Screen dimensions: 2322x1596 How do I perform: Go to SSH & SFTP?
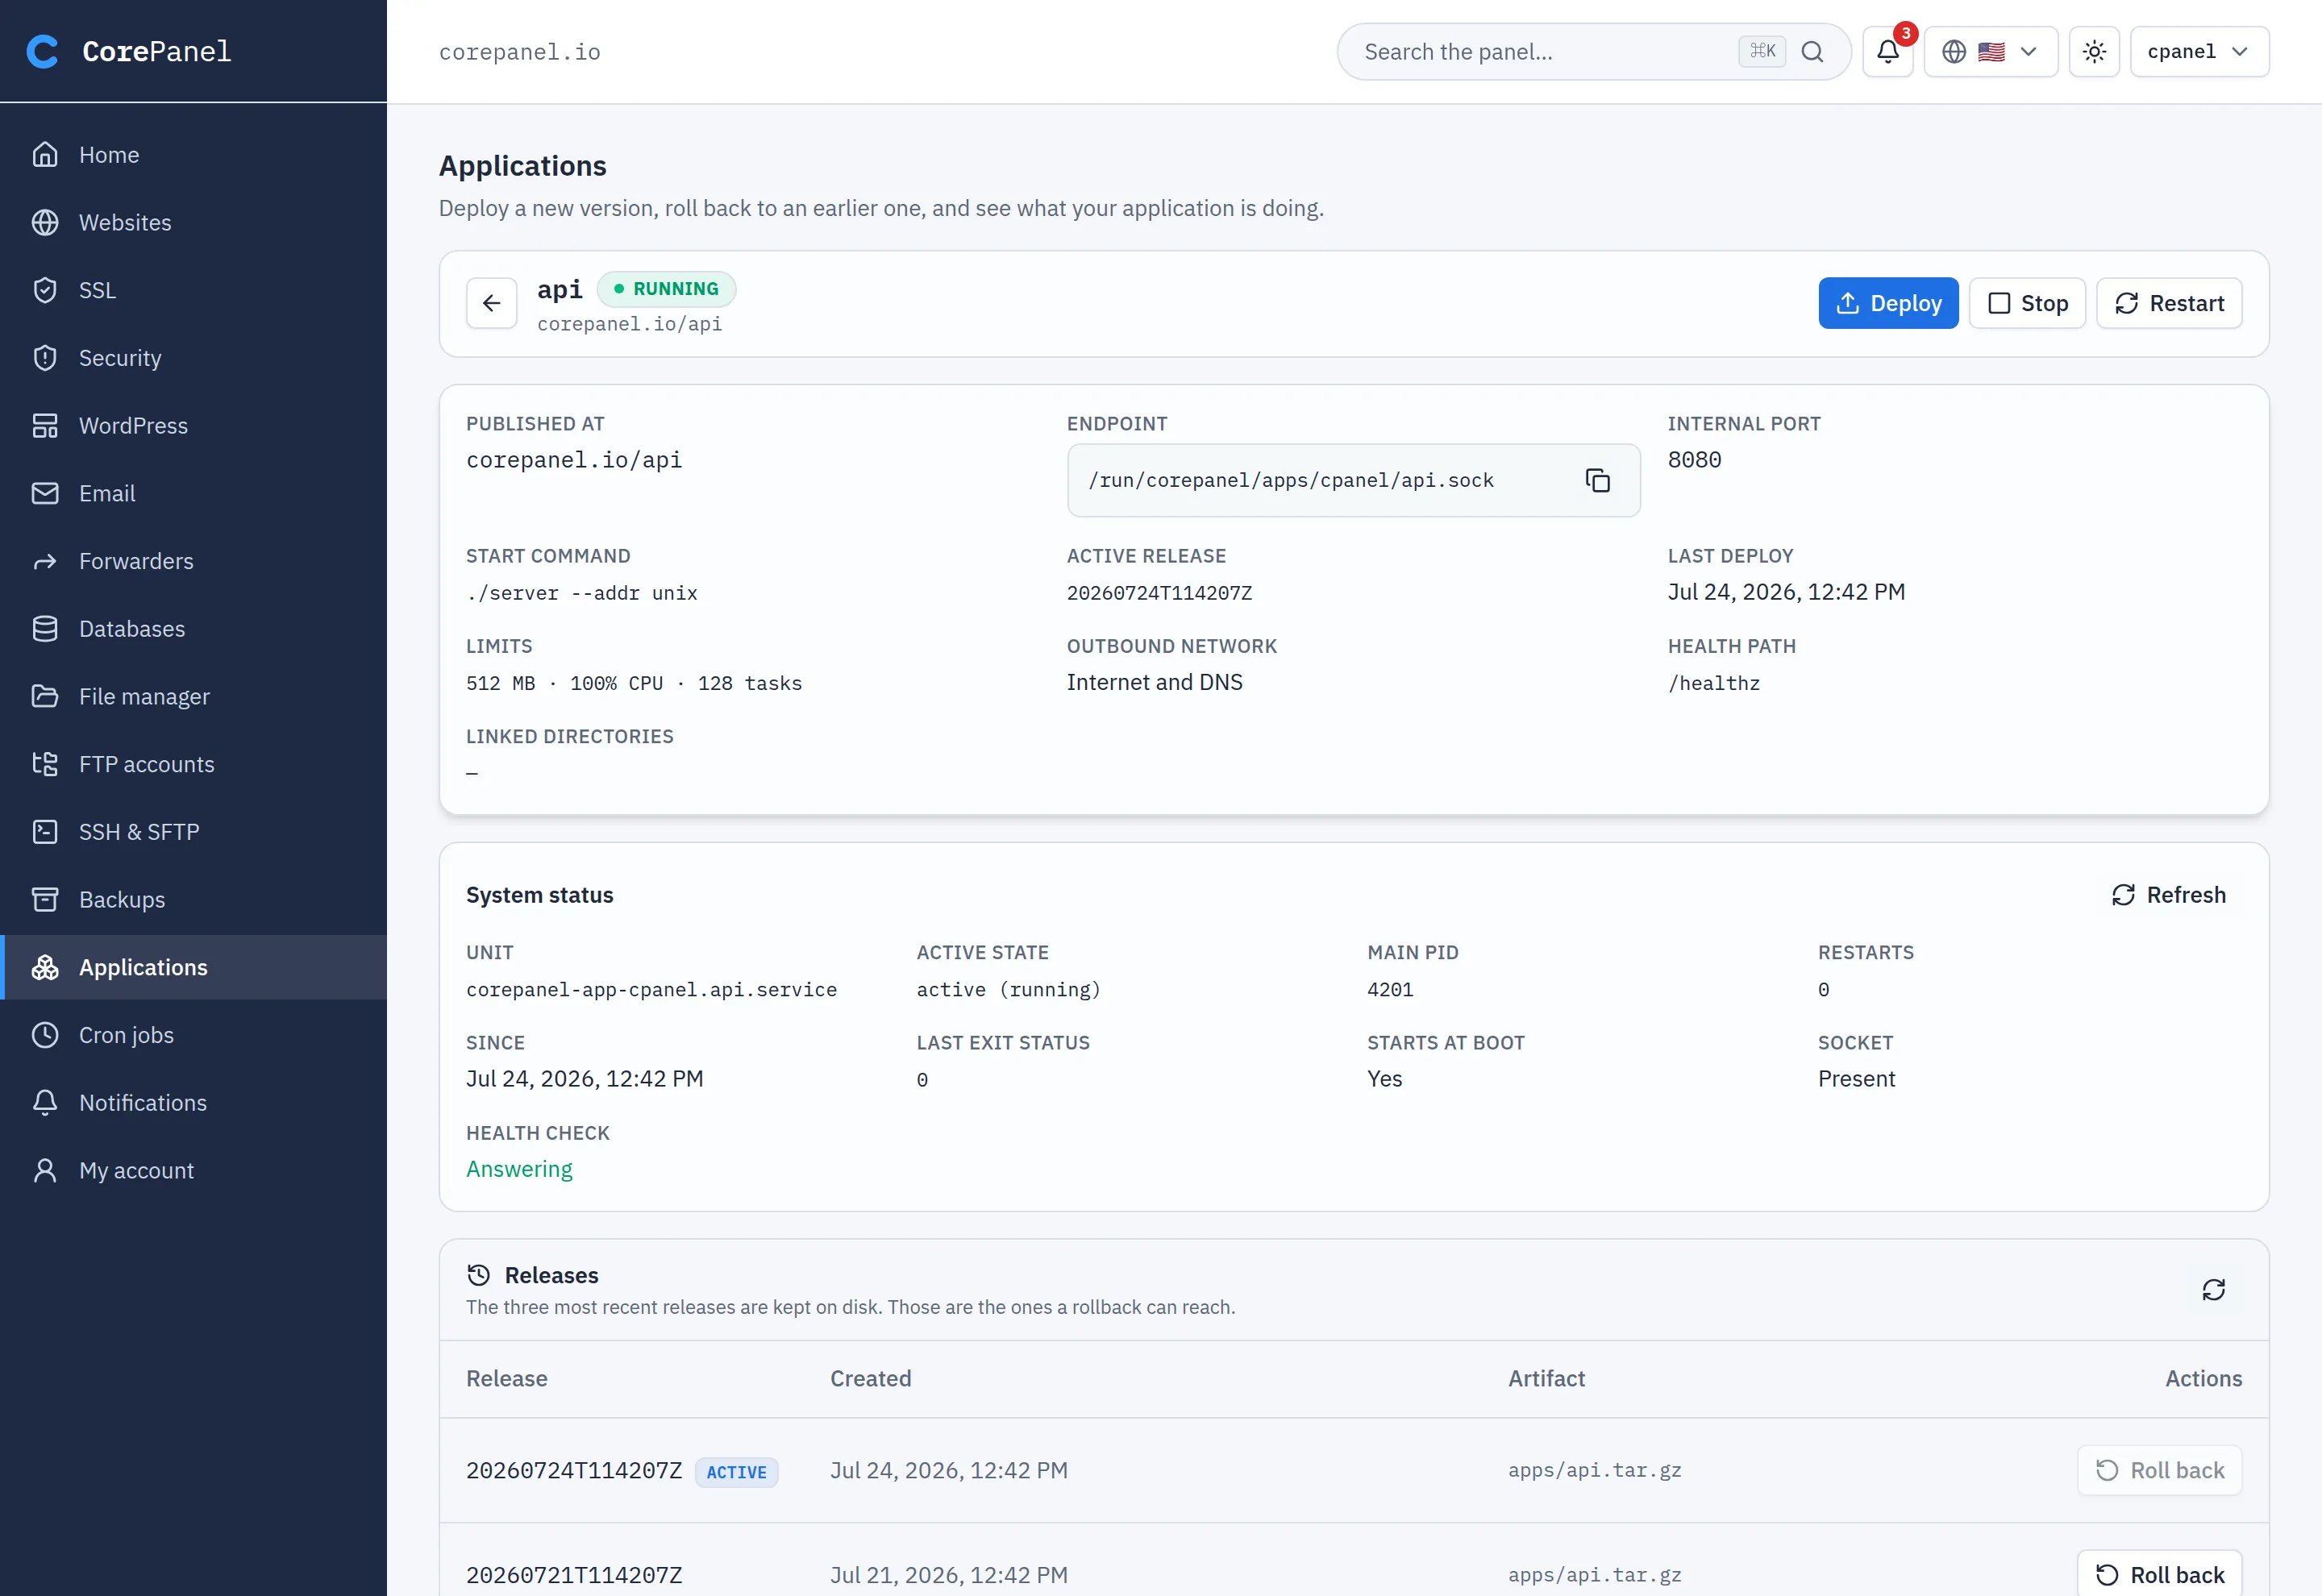point(193,832)
